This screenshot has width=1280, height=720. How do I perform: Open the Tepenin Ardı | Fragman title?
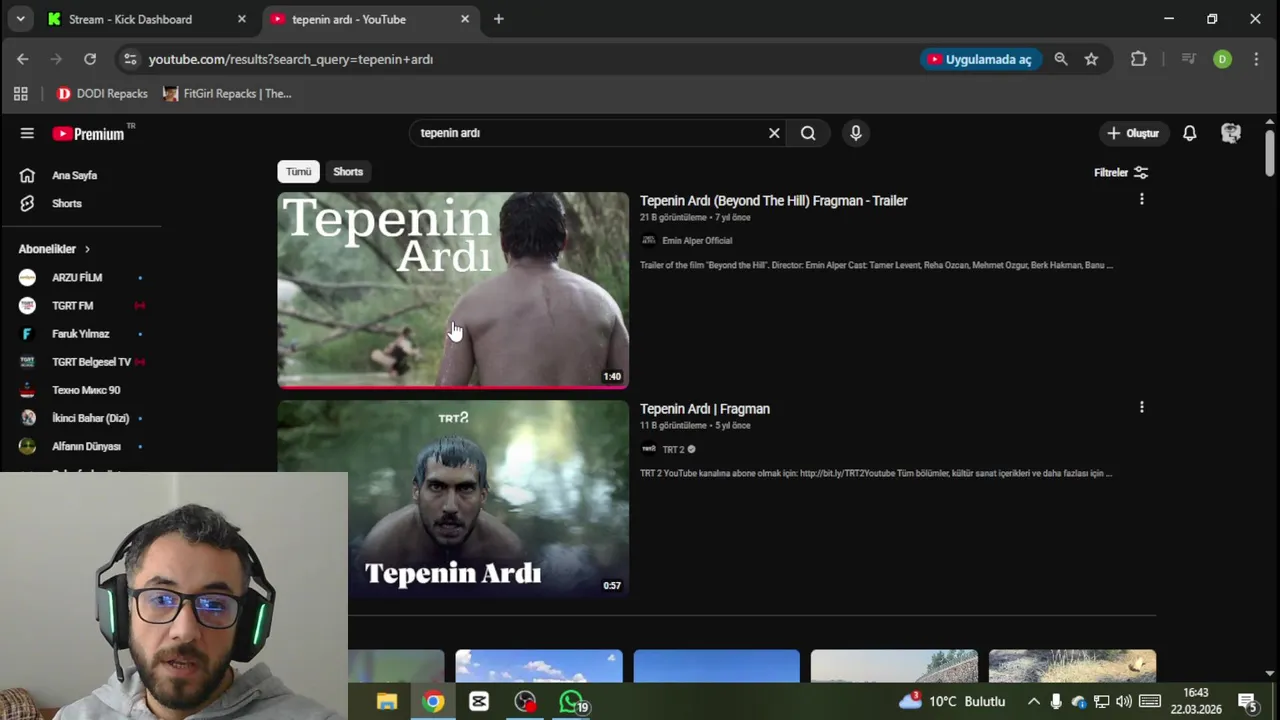pyautogui.click(x=705, y=408)
